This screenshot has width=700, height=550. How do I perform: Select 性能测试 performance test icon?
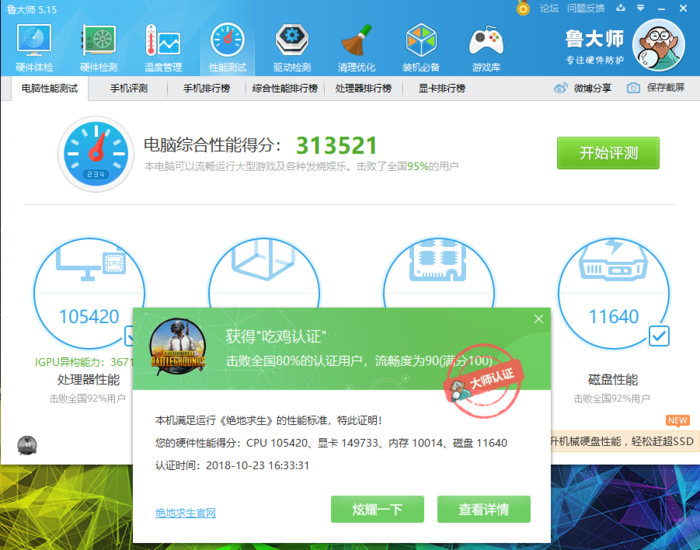[228, 48]
